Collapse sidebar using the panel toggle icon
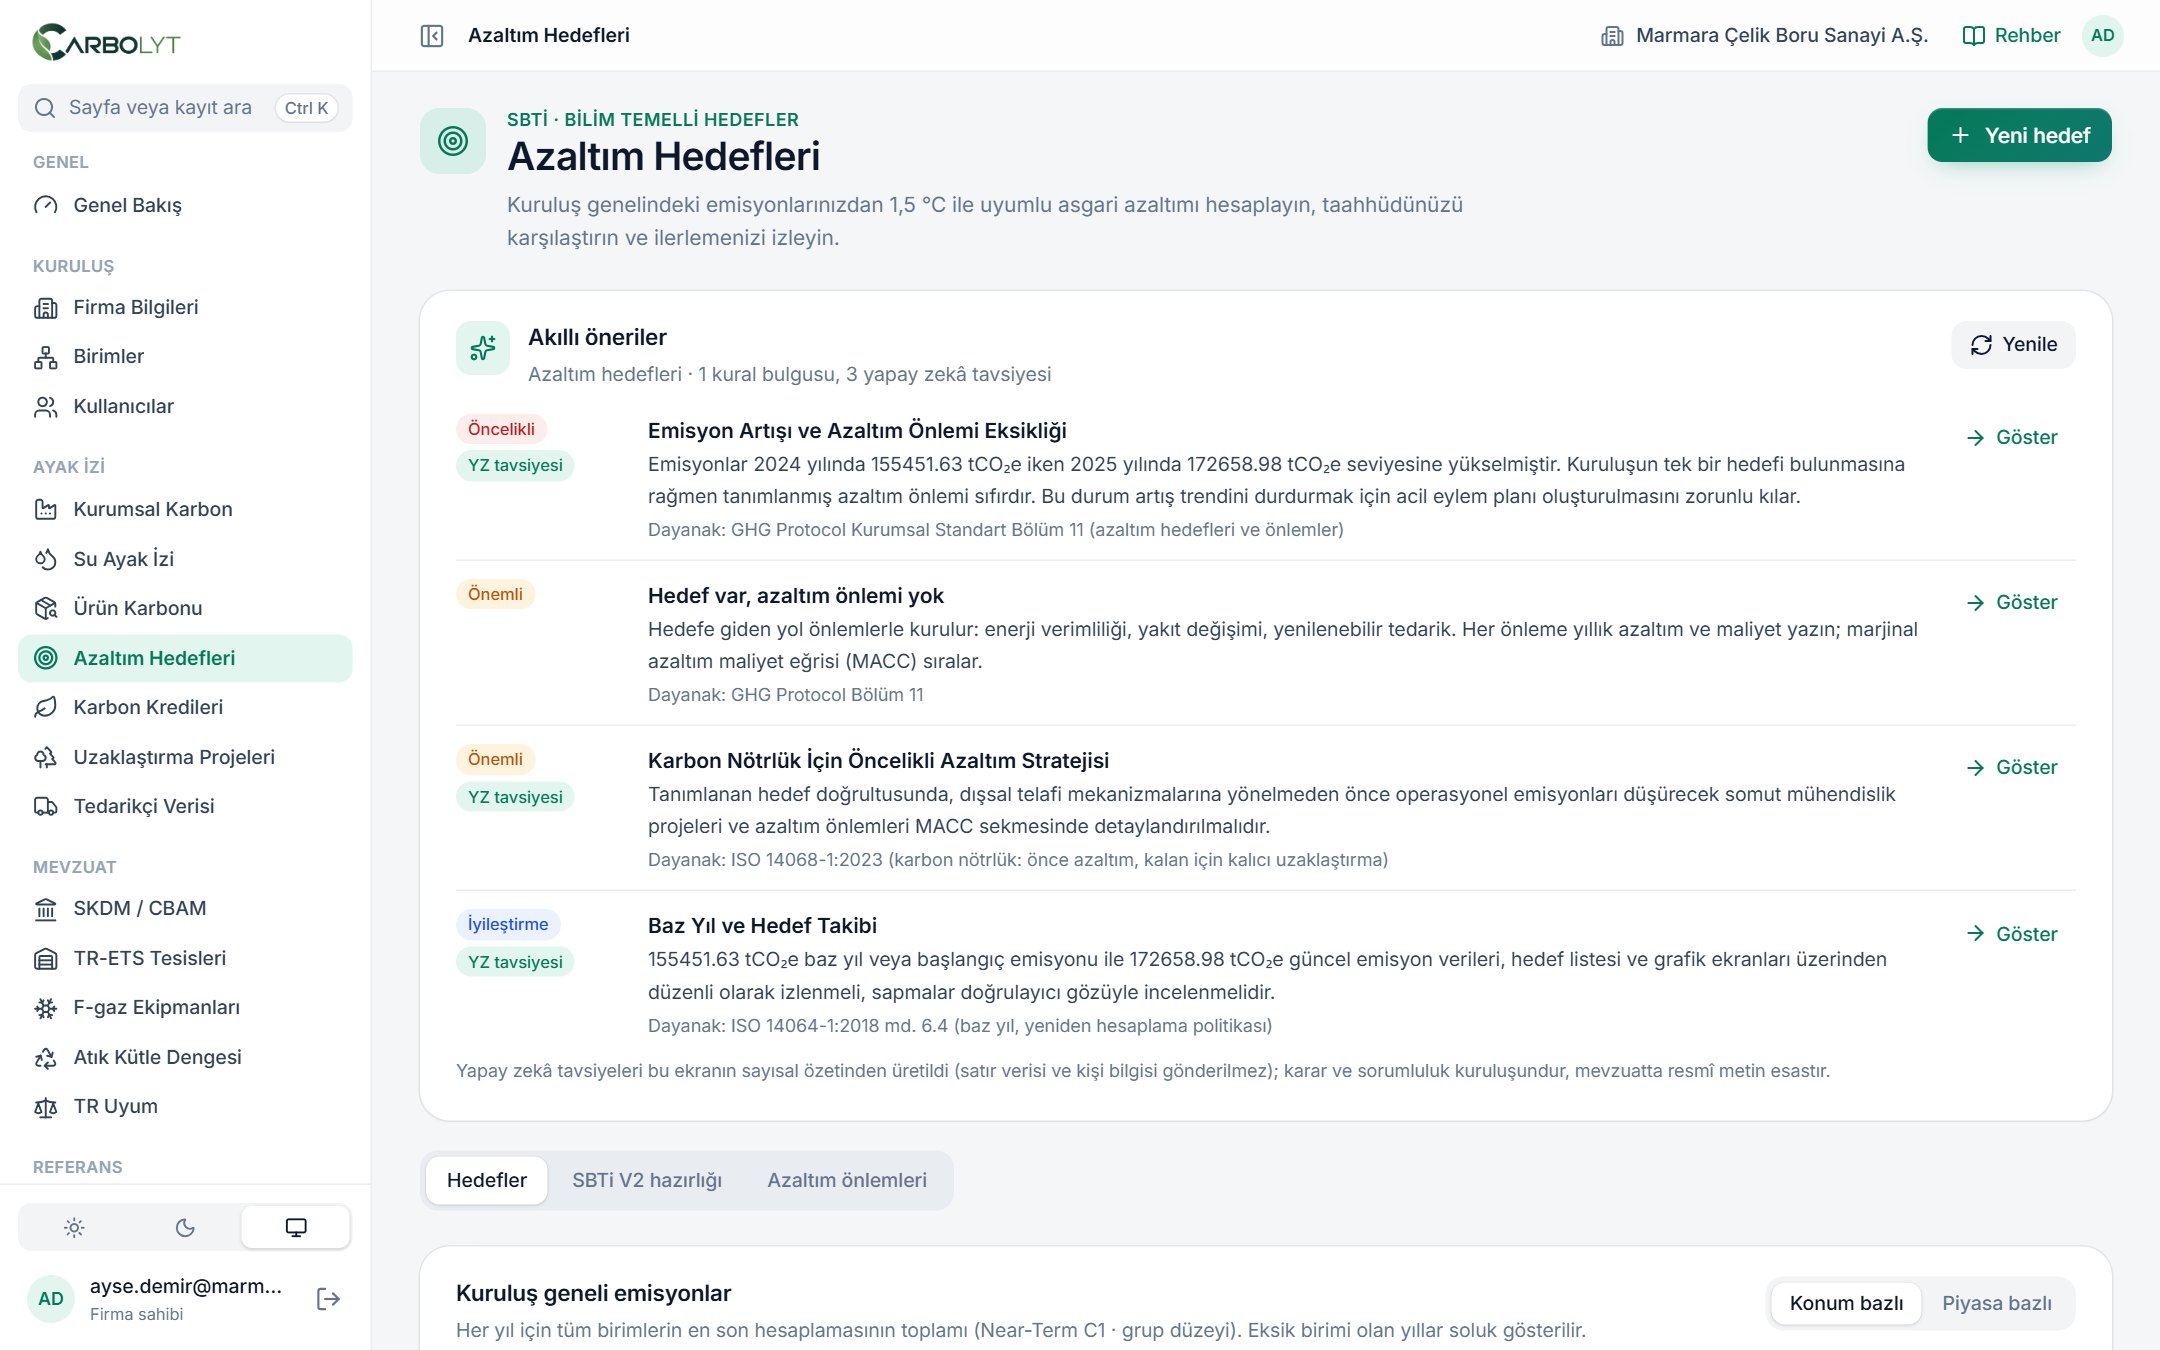Image resolution: width=2160 pixels, height=1350 pixels. (432, 36)
